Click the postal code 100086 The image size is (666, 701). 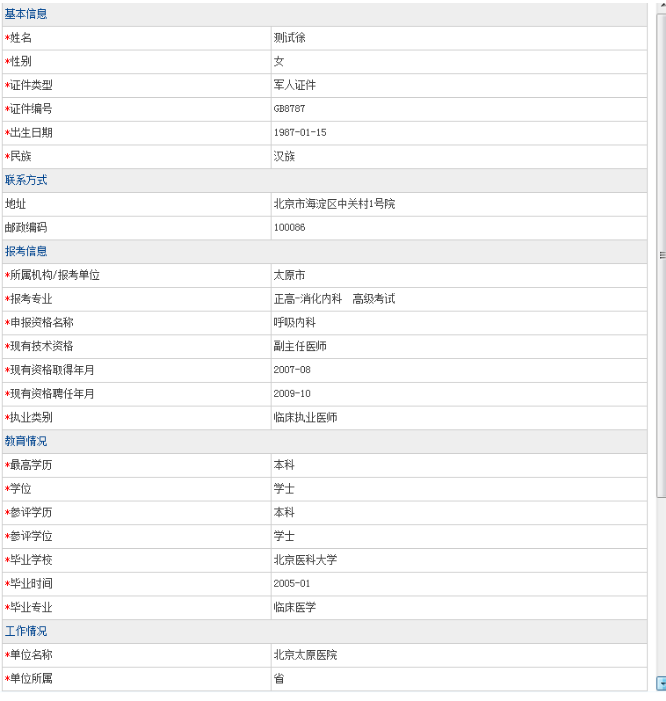(290, 228)
